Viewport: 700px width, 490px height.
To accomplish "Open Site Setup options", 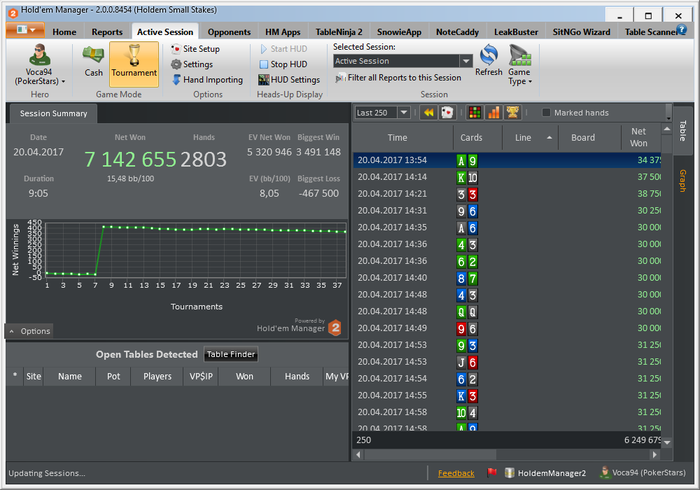I will (x=196, y=49).
